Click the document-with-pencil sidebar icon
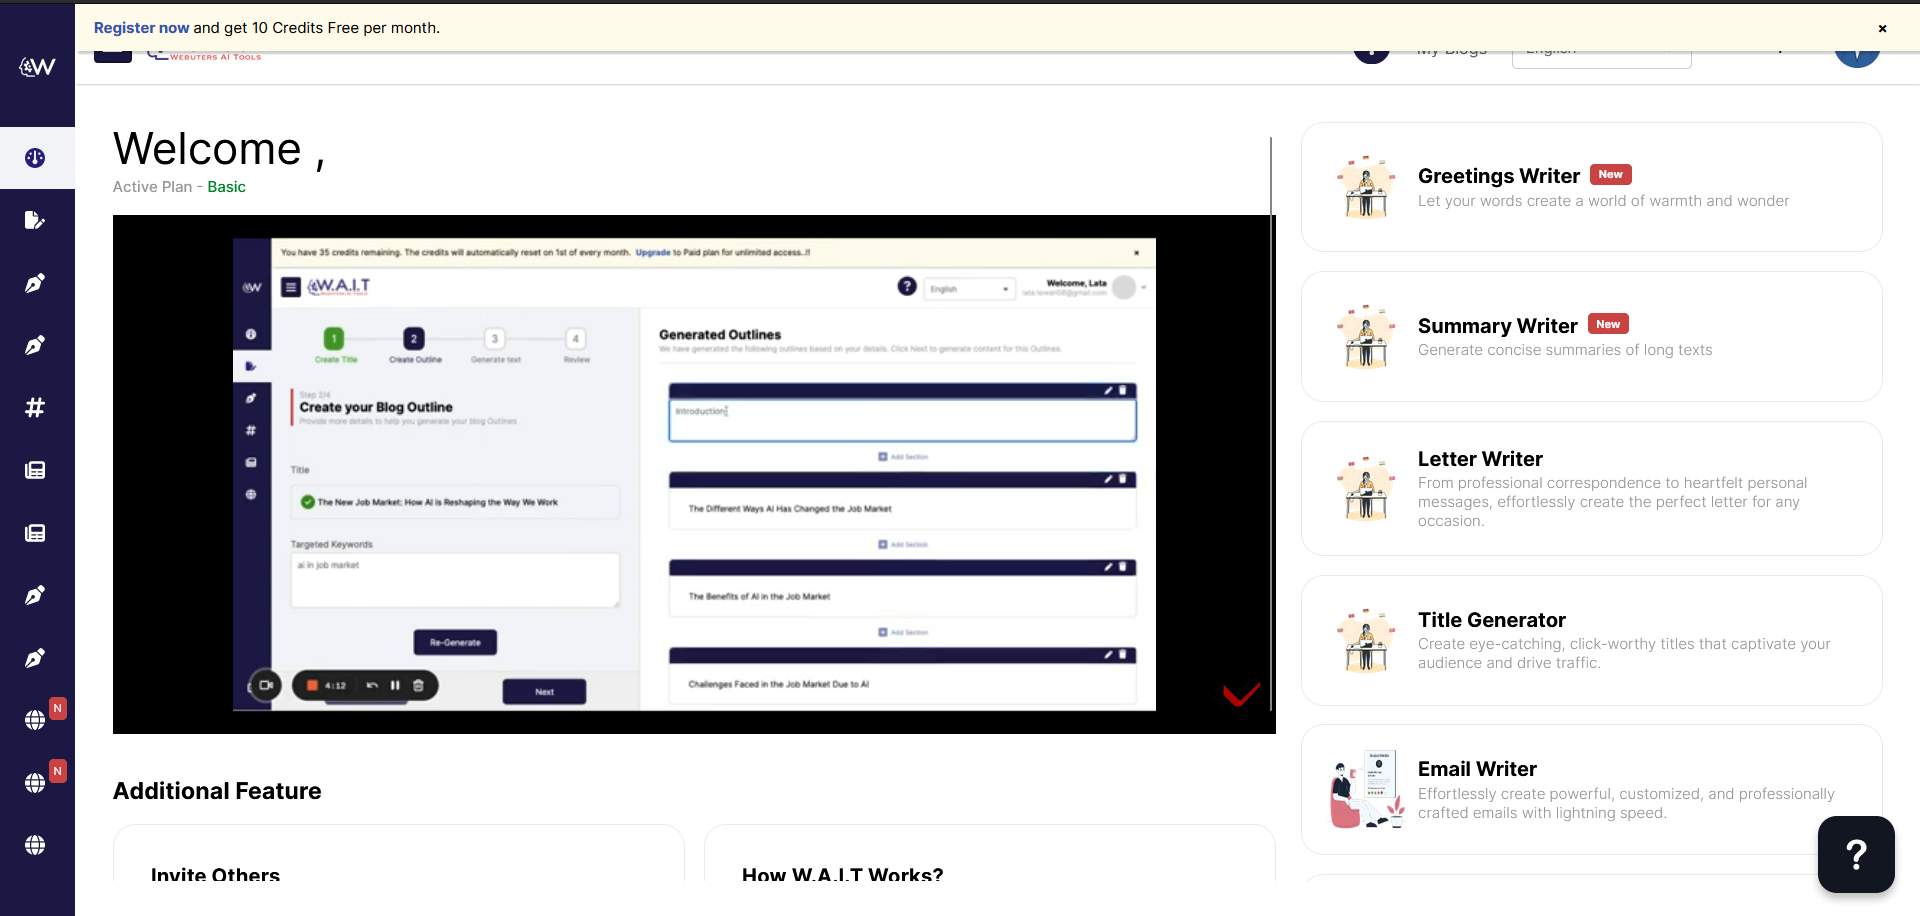Viewport: 1920px width, 916px height. pyautogui.click(x=36, y=220)
